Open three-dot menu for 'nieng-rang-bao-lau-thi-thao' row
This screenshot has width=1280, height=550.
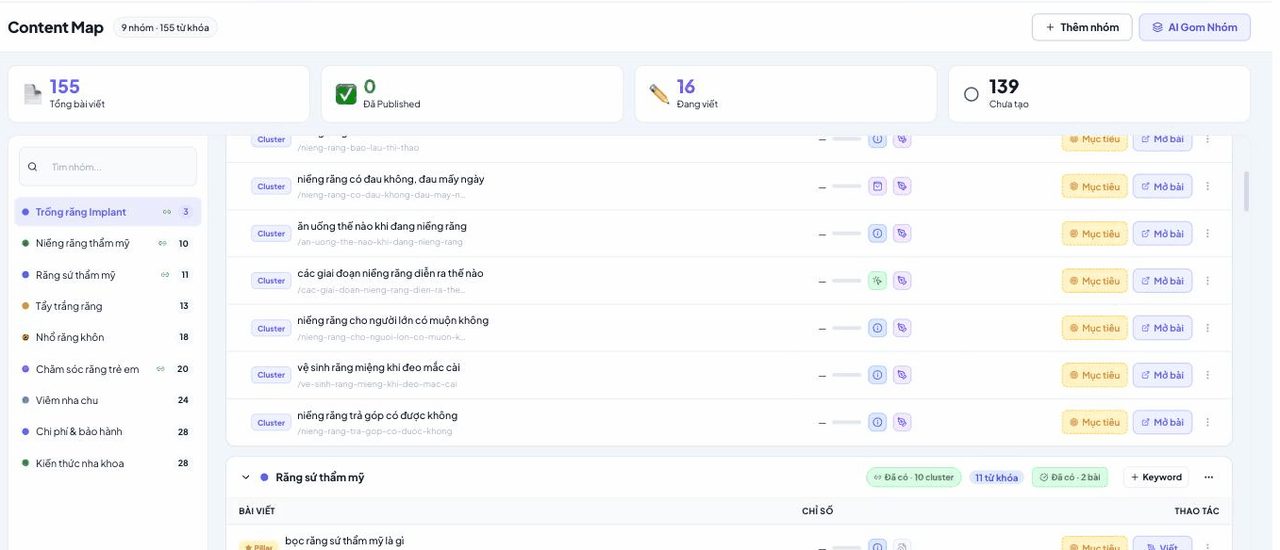click(x=1207, y=139)
